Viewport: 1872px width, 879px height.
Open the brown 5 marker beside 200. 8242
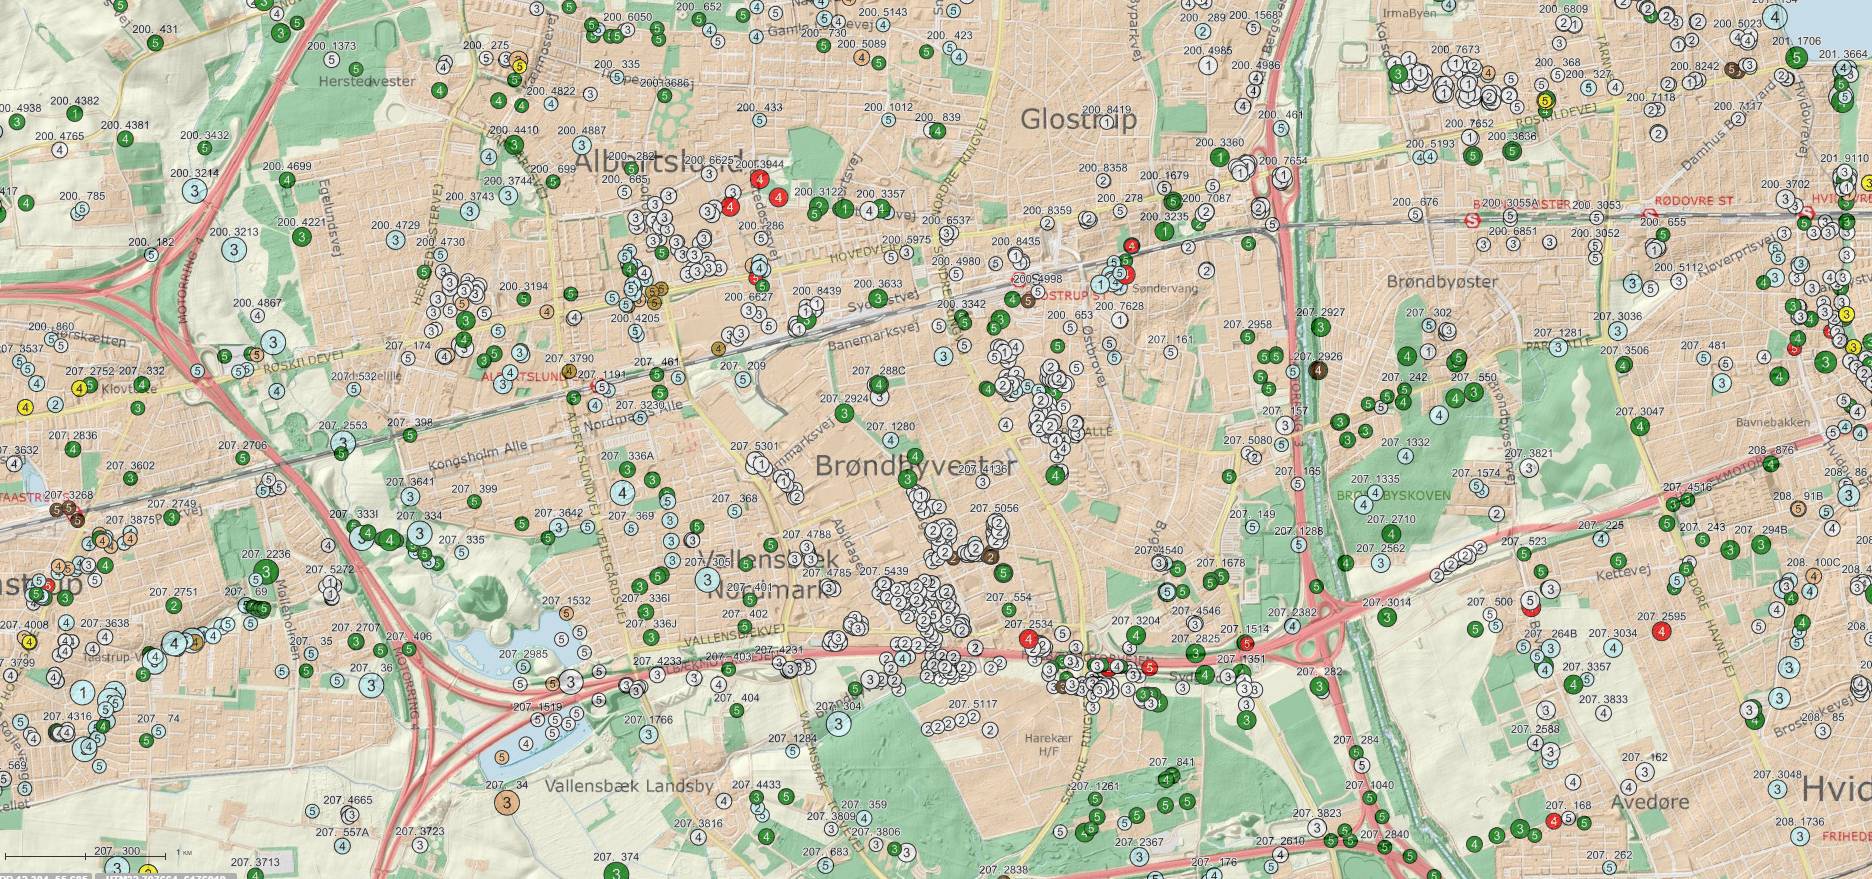click(x=1732, y=69)
